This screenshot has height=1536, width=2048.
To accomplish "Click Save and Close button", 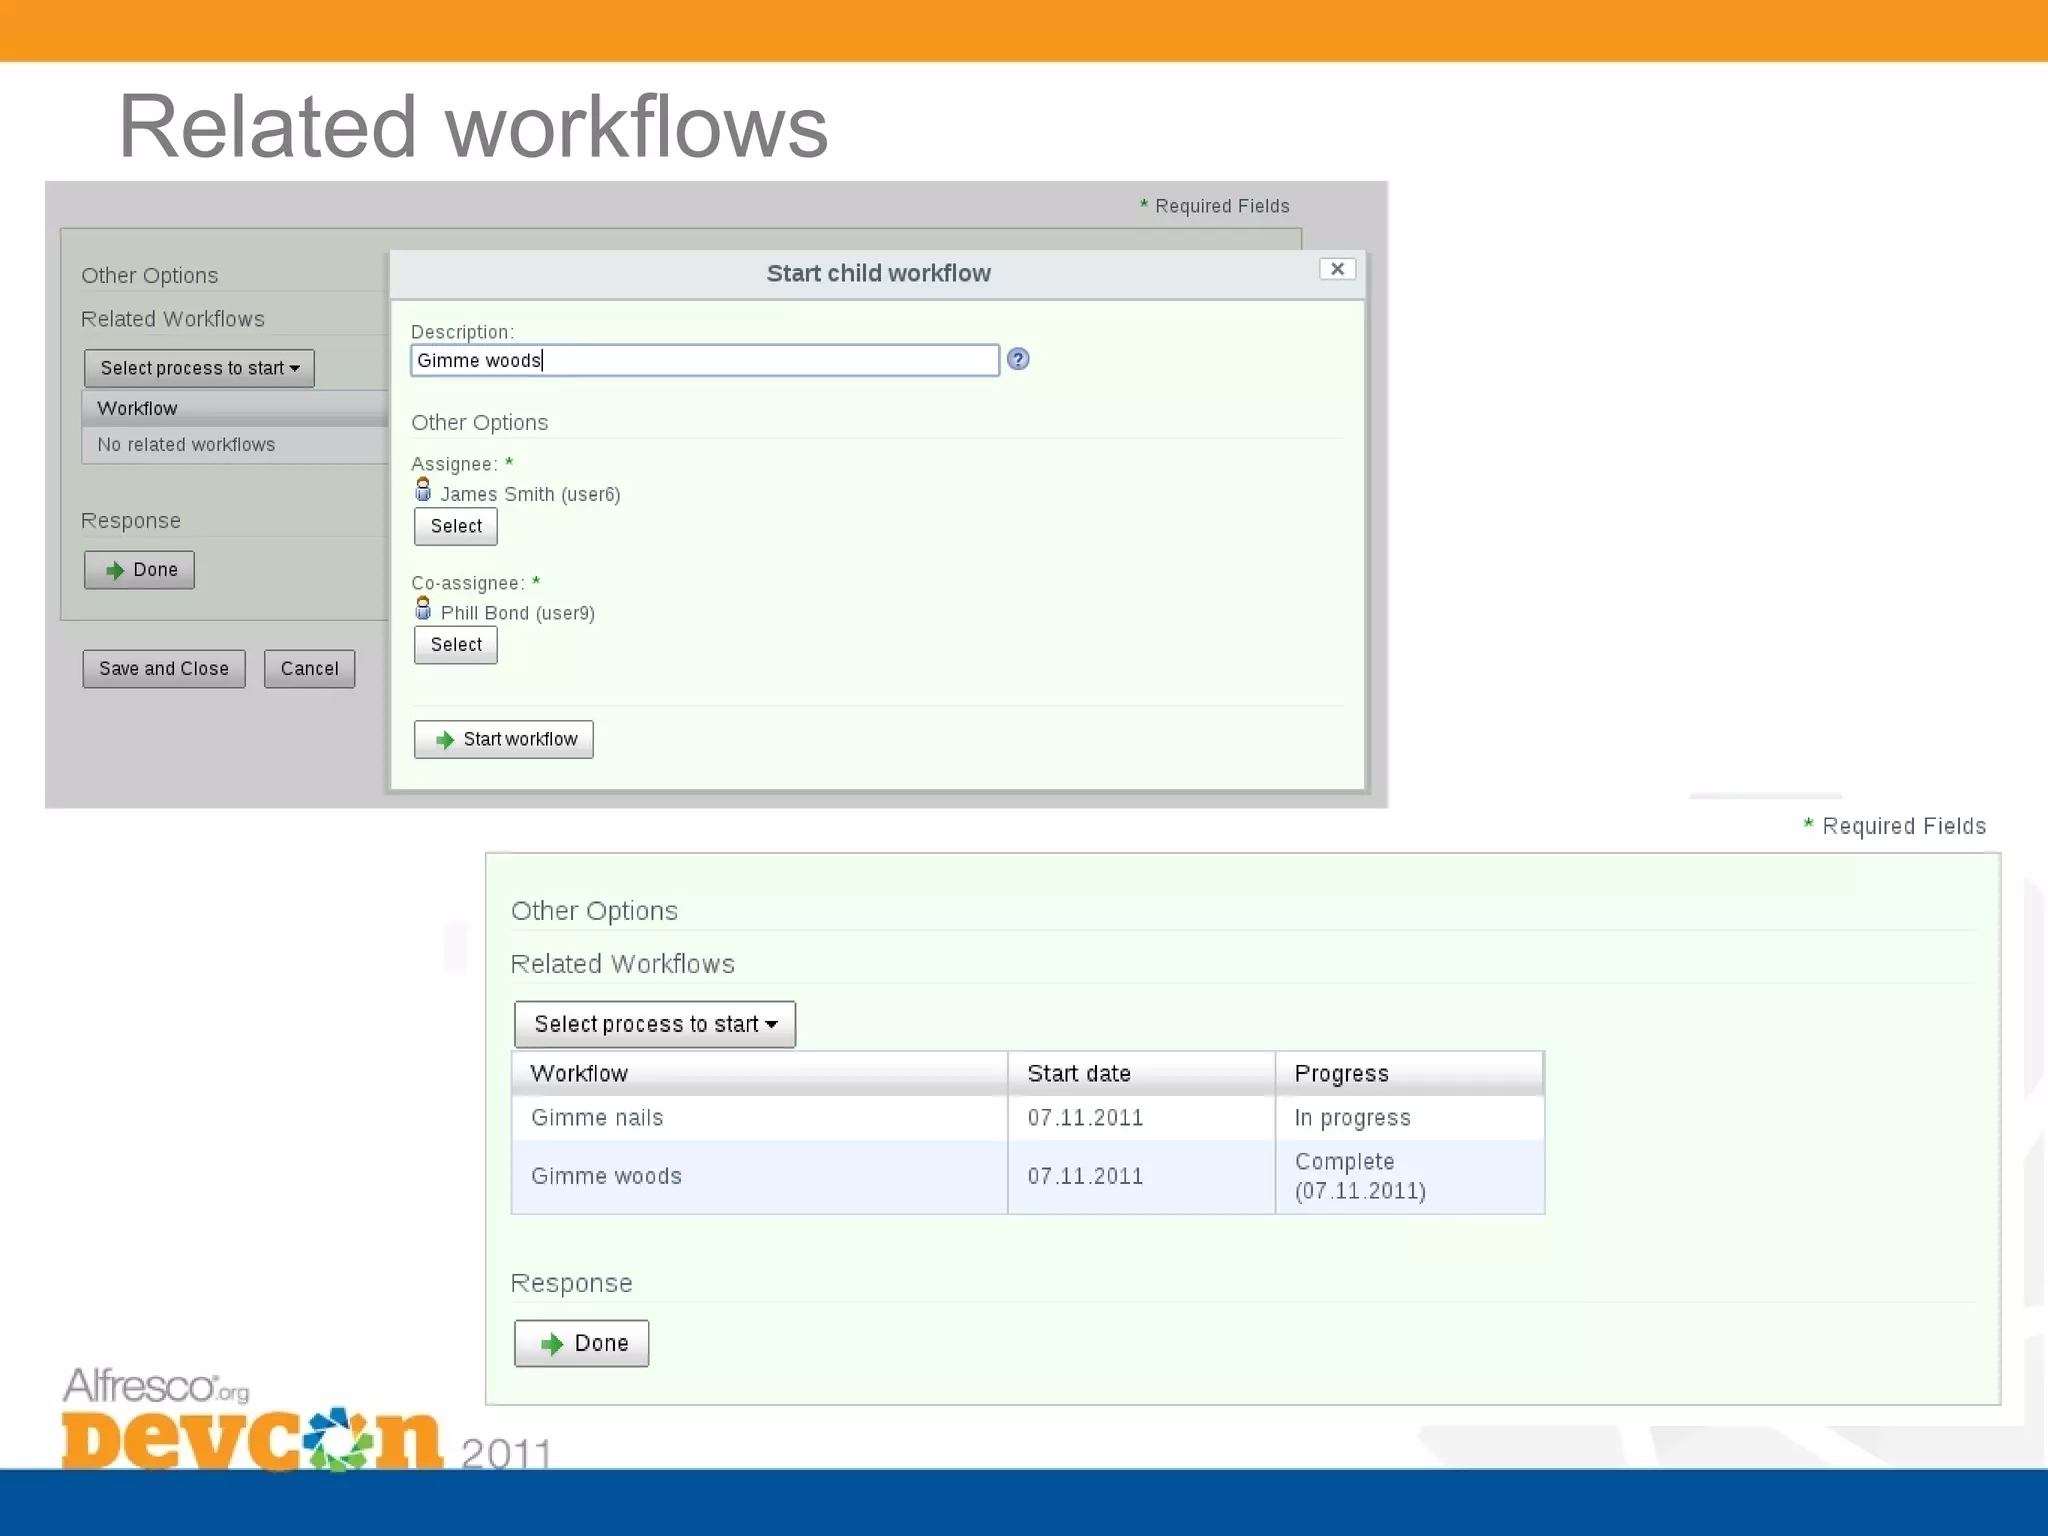I will (164, 669).
